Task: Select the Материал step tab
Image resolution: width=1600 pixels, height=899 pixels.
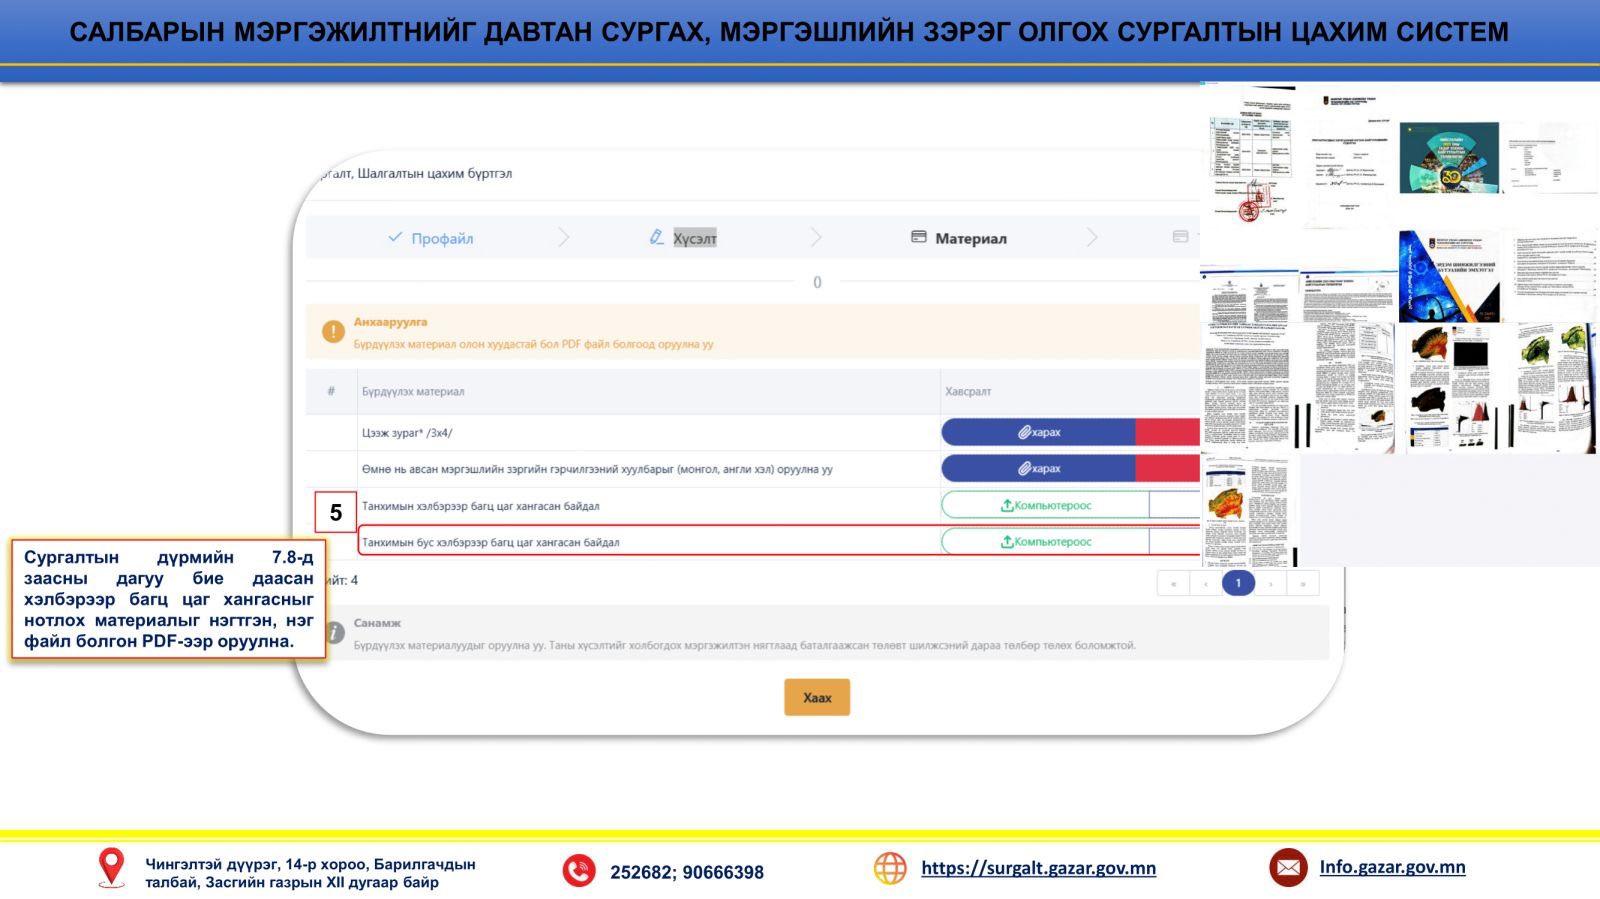Action: click(970, 238)
